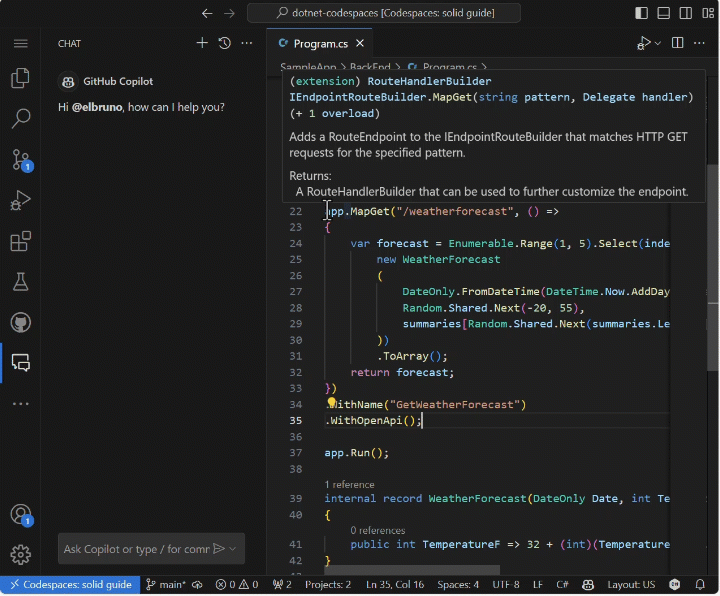
Task: Expand additional activity bar views ellipsis
Action: (20, 404)
